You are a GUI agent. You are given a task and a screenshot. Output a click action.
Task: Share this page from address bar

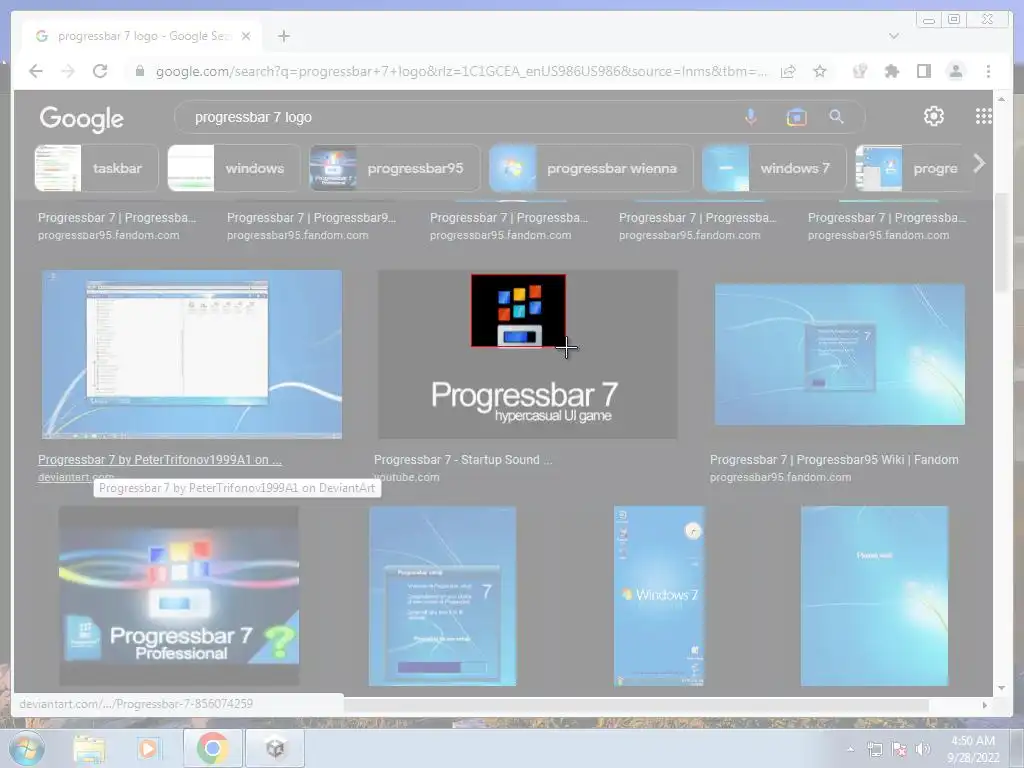click(x=788, y=71)
